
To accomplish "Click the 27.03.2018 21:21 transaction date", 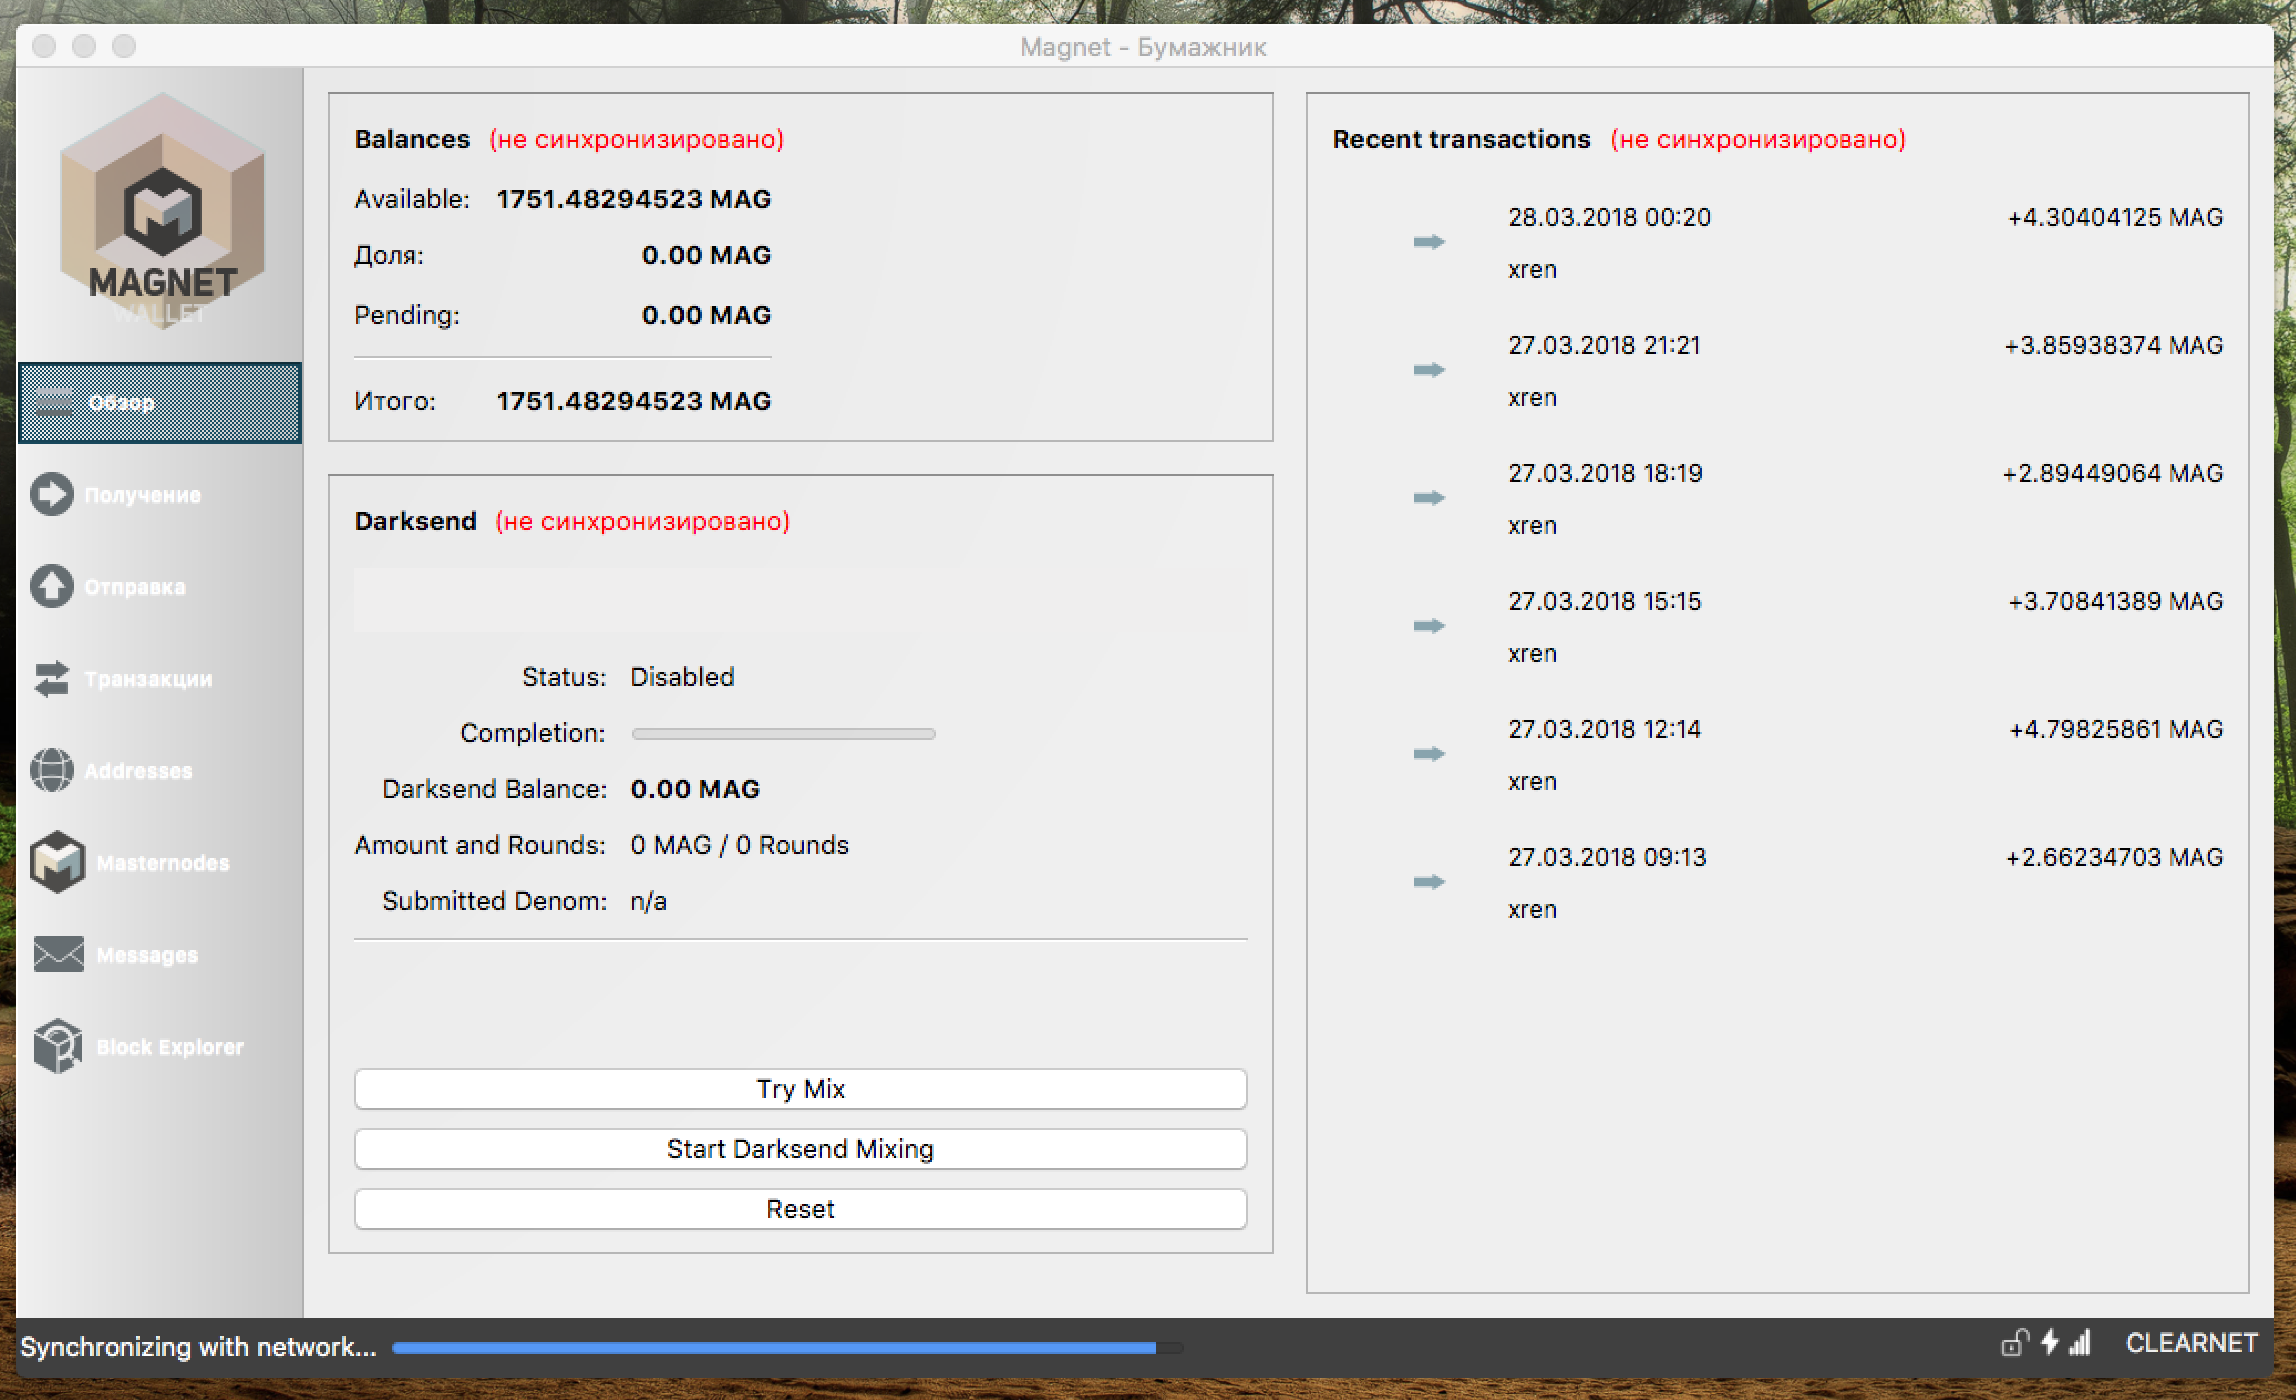I will 1604,345.
